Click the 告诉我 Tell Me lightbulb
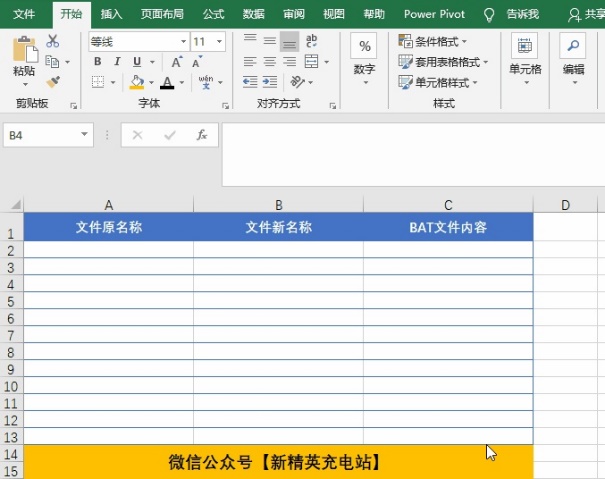The image size is (605, 479). coord(489,15)
